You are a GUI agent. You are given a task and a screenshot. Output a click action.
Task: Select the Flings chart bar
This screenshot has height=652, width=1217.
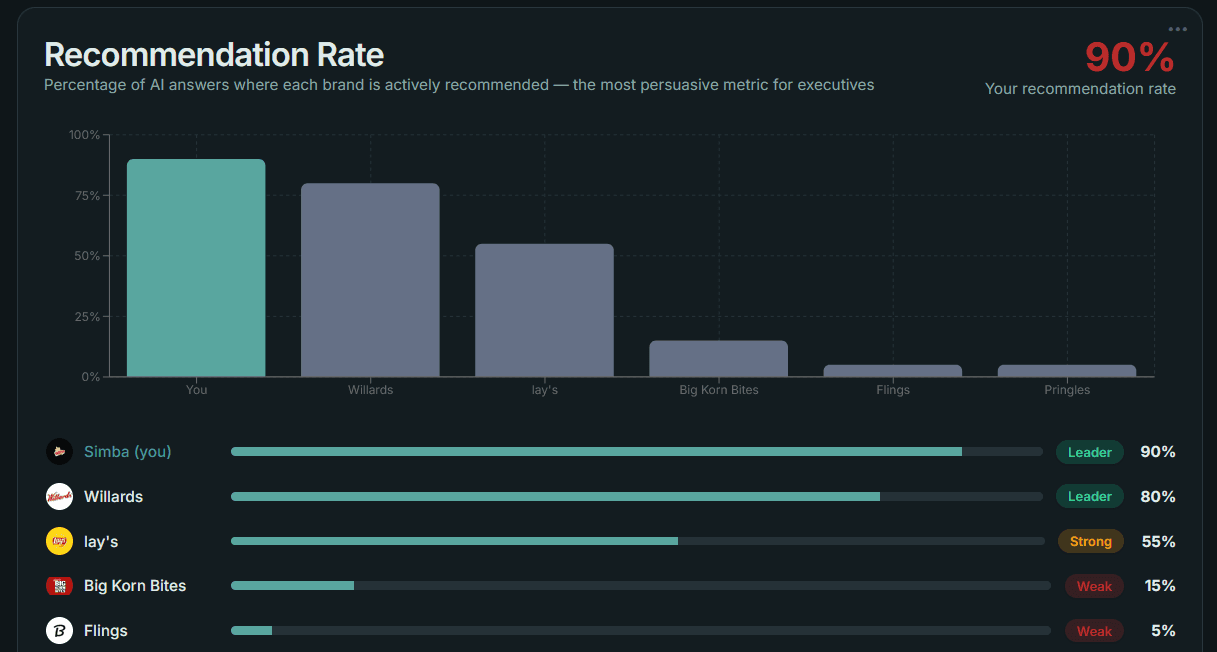click(893, 371)
